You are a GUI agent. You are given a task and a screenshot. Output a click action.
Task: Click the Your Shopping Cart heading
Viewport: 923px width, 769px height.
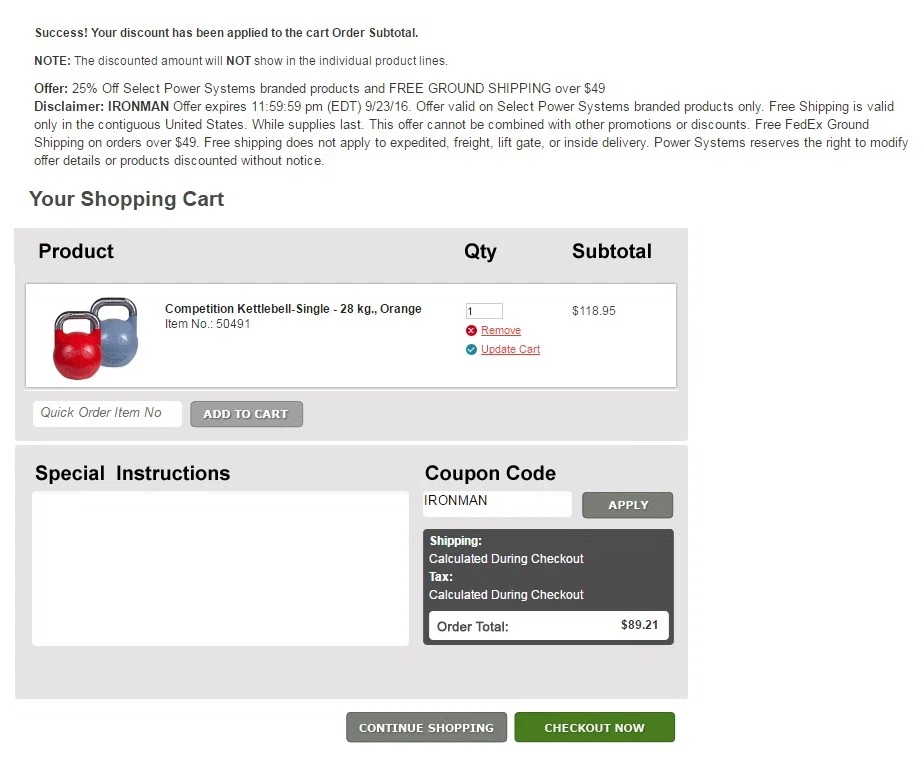[x=127, y=199]
